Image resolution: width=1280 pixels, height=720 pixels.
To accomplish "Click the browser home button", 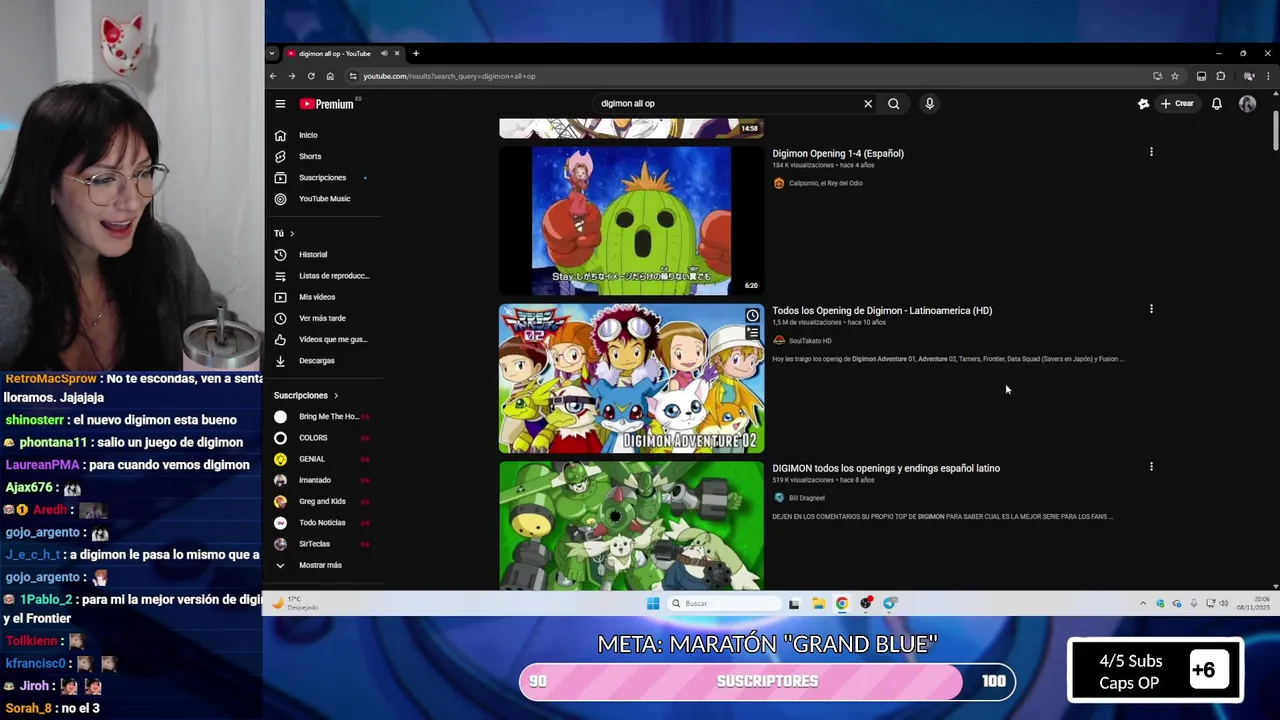I will point(330,76).
